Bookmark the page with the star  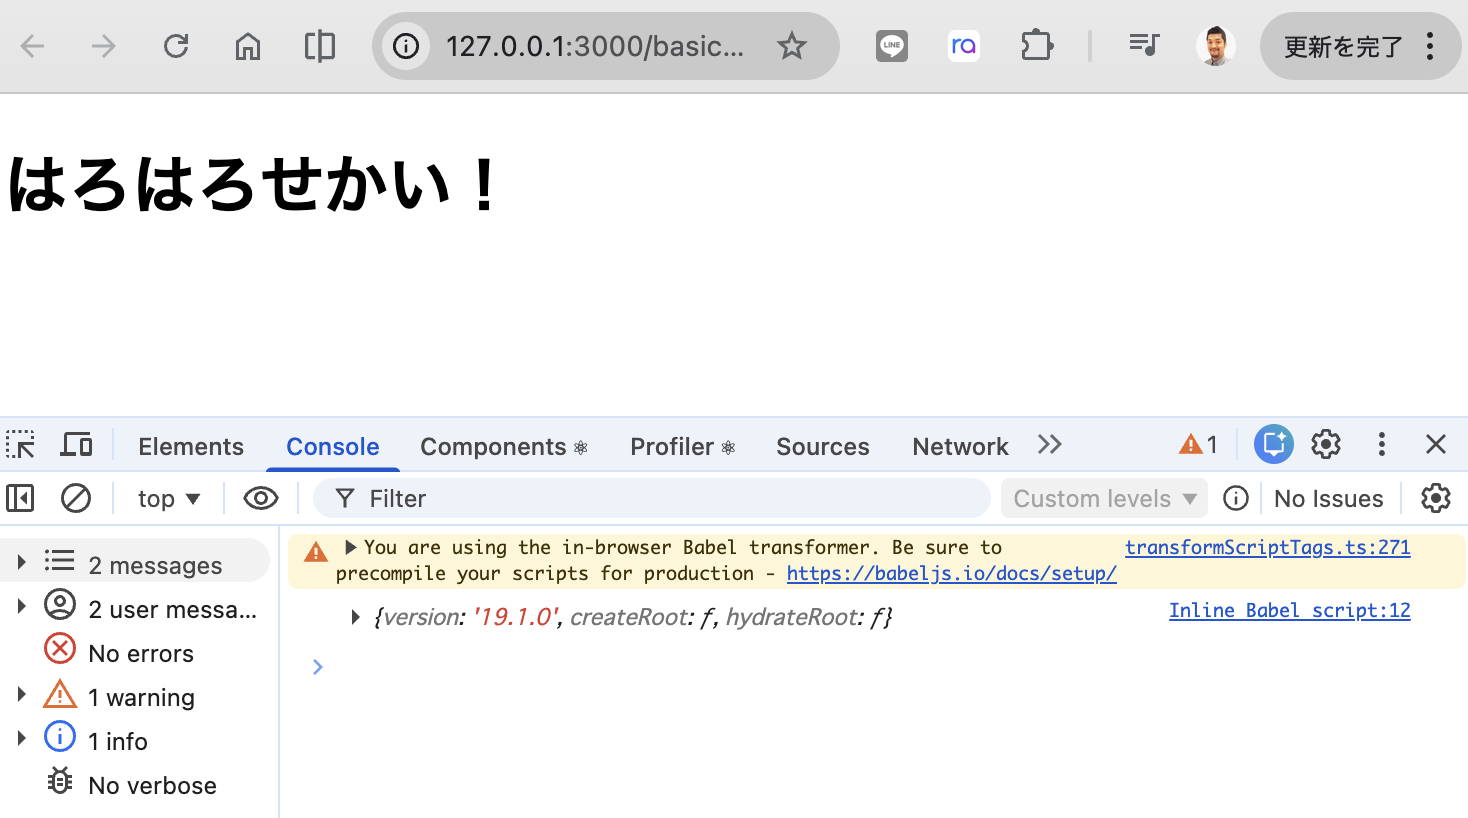792,45
